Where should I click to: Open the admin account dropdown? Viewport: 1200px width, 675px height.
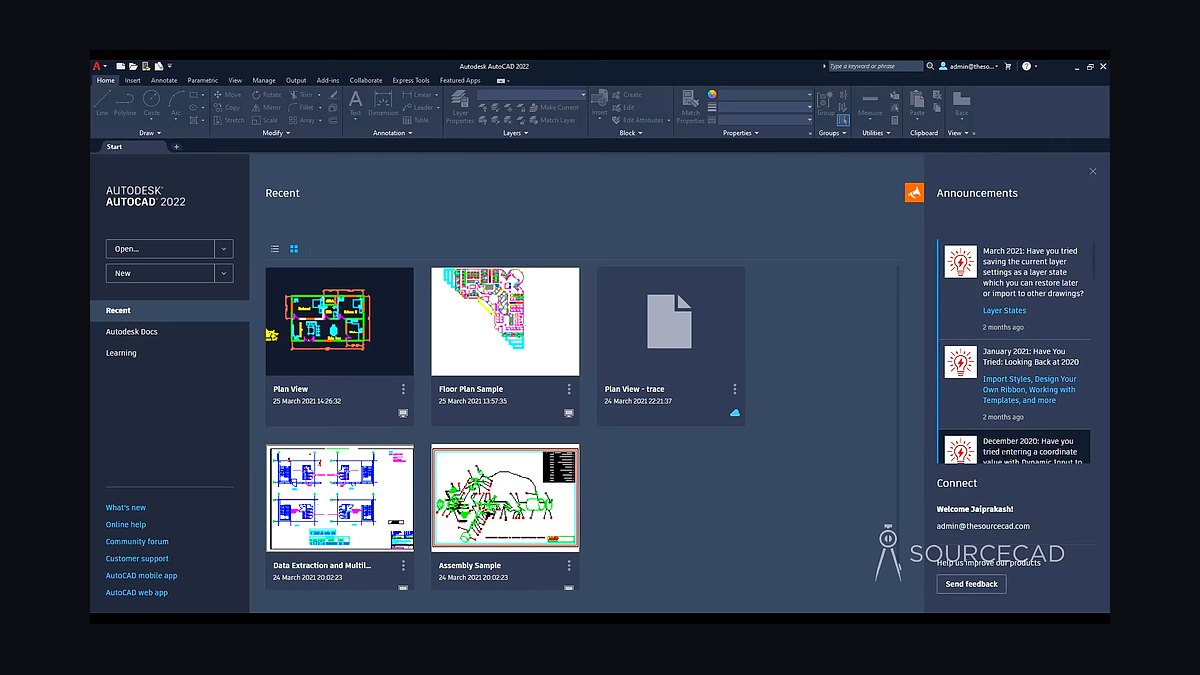pyautogui.click(x=969, y=66)
